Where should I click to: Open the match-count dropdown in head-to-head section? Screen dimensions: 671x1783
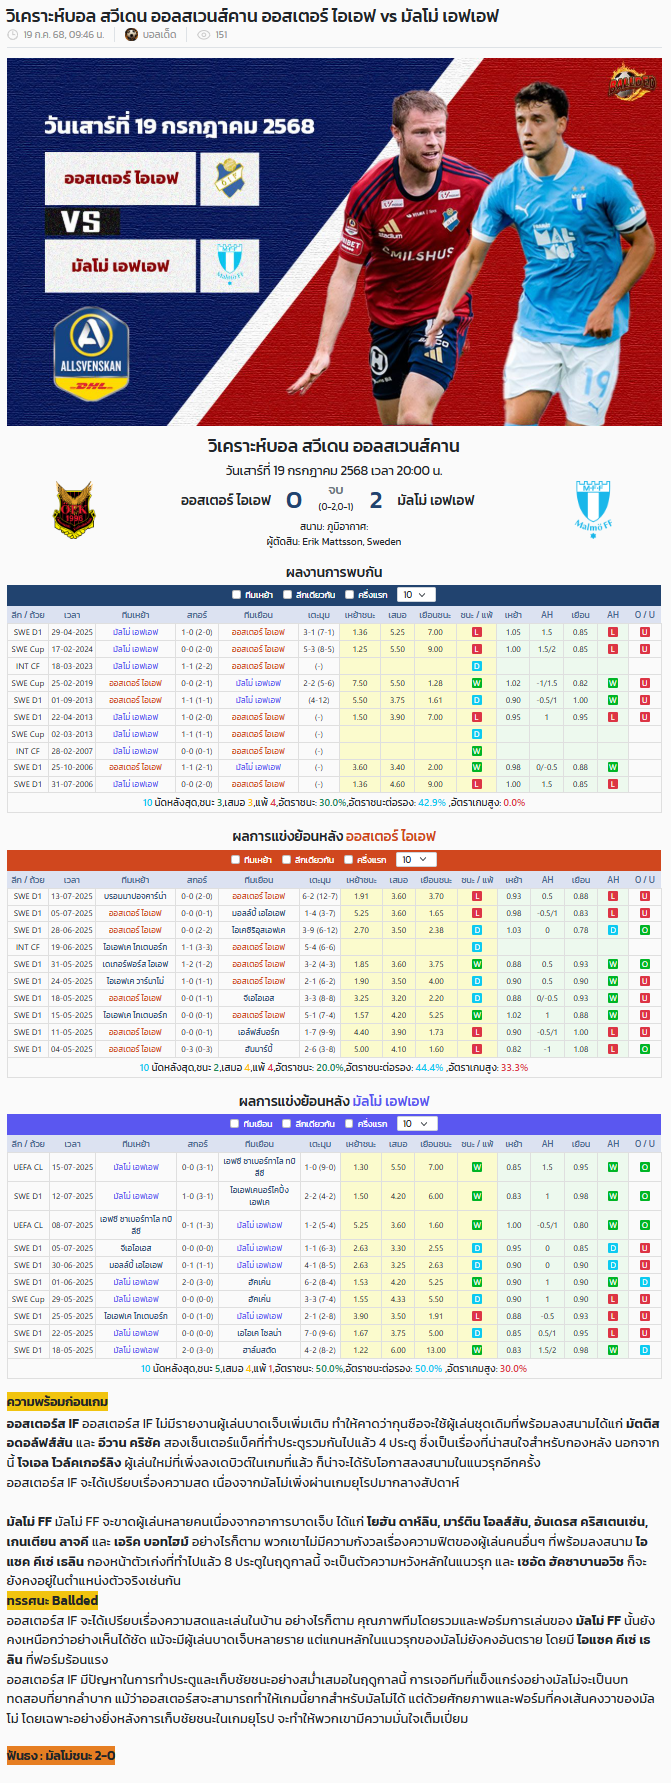[x=416, y=595]
